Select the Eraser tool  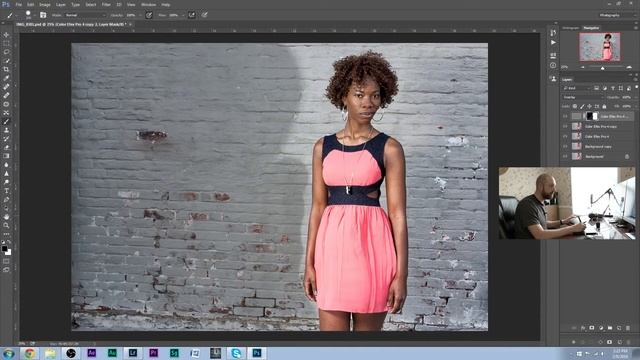point(6,147)
